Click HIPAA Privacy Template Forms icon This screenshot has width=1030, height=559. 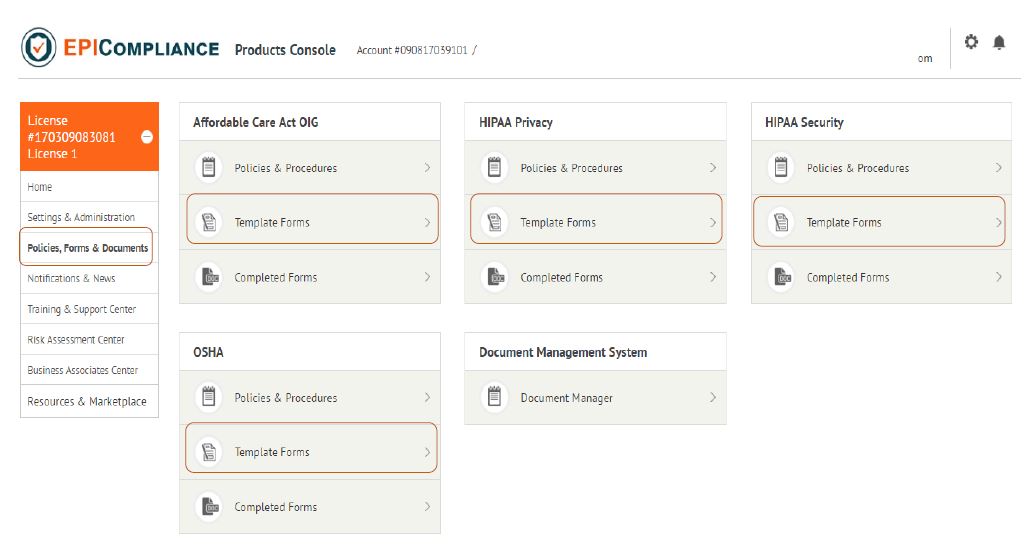click(x=494, y=222)
